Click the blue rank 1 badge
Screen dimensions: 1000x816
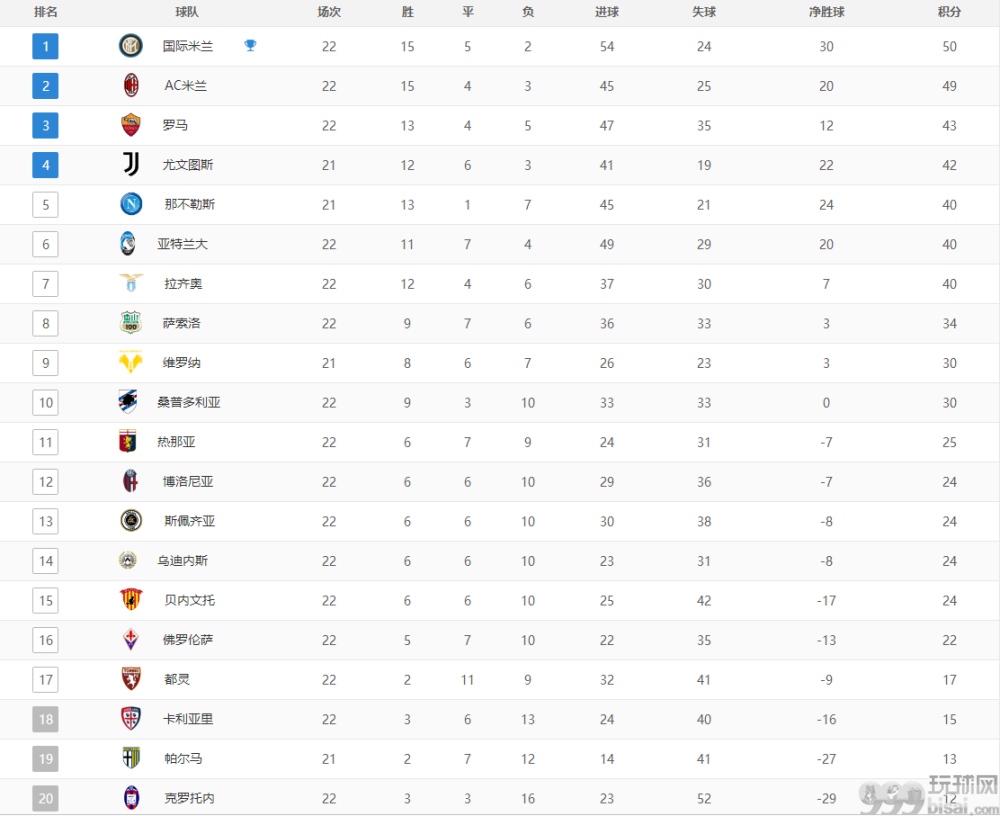45,46
